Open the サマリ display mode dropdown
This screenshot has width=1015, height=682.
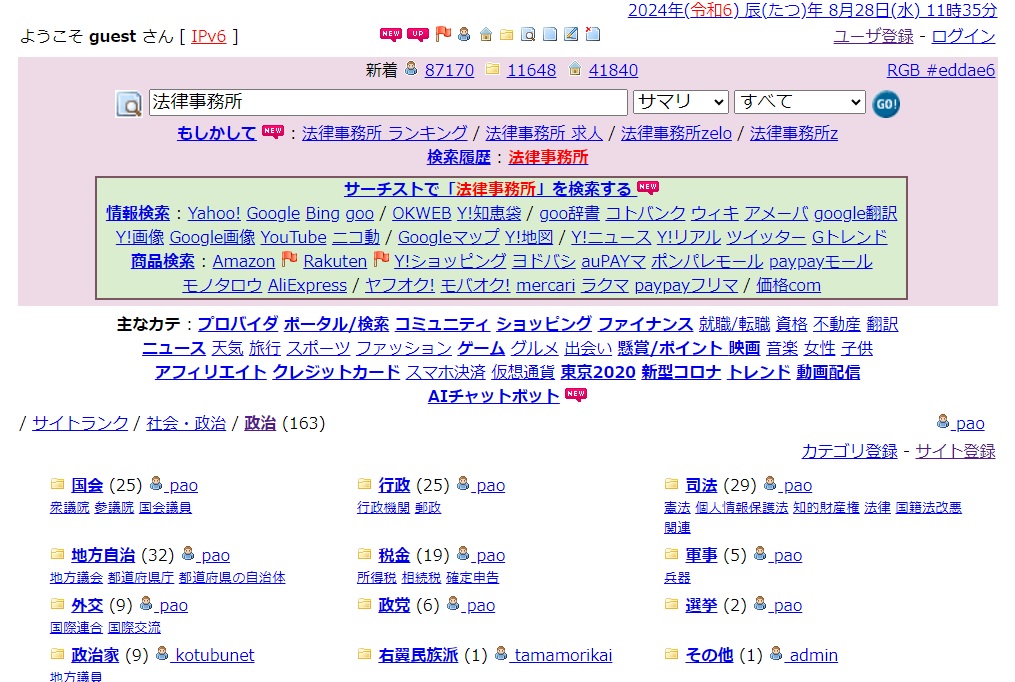680,102
